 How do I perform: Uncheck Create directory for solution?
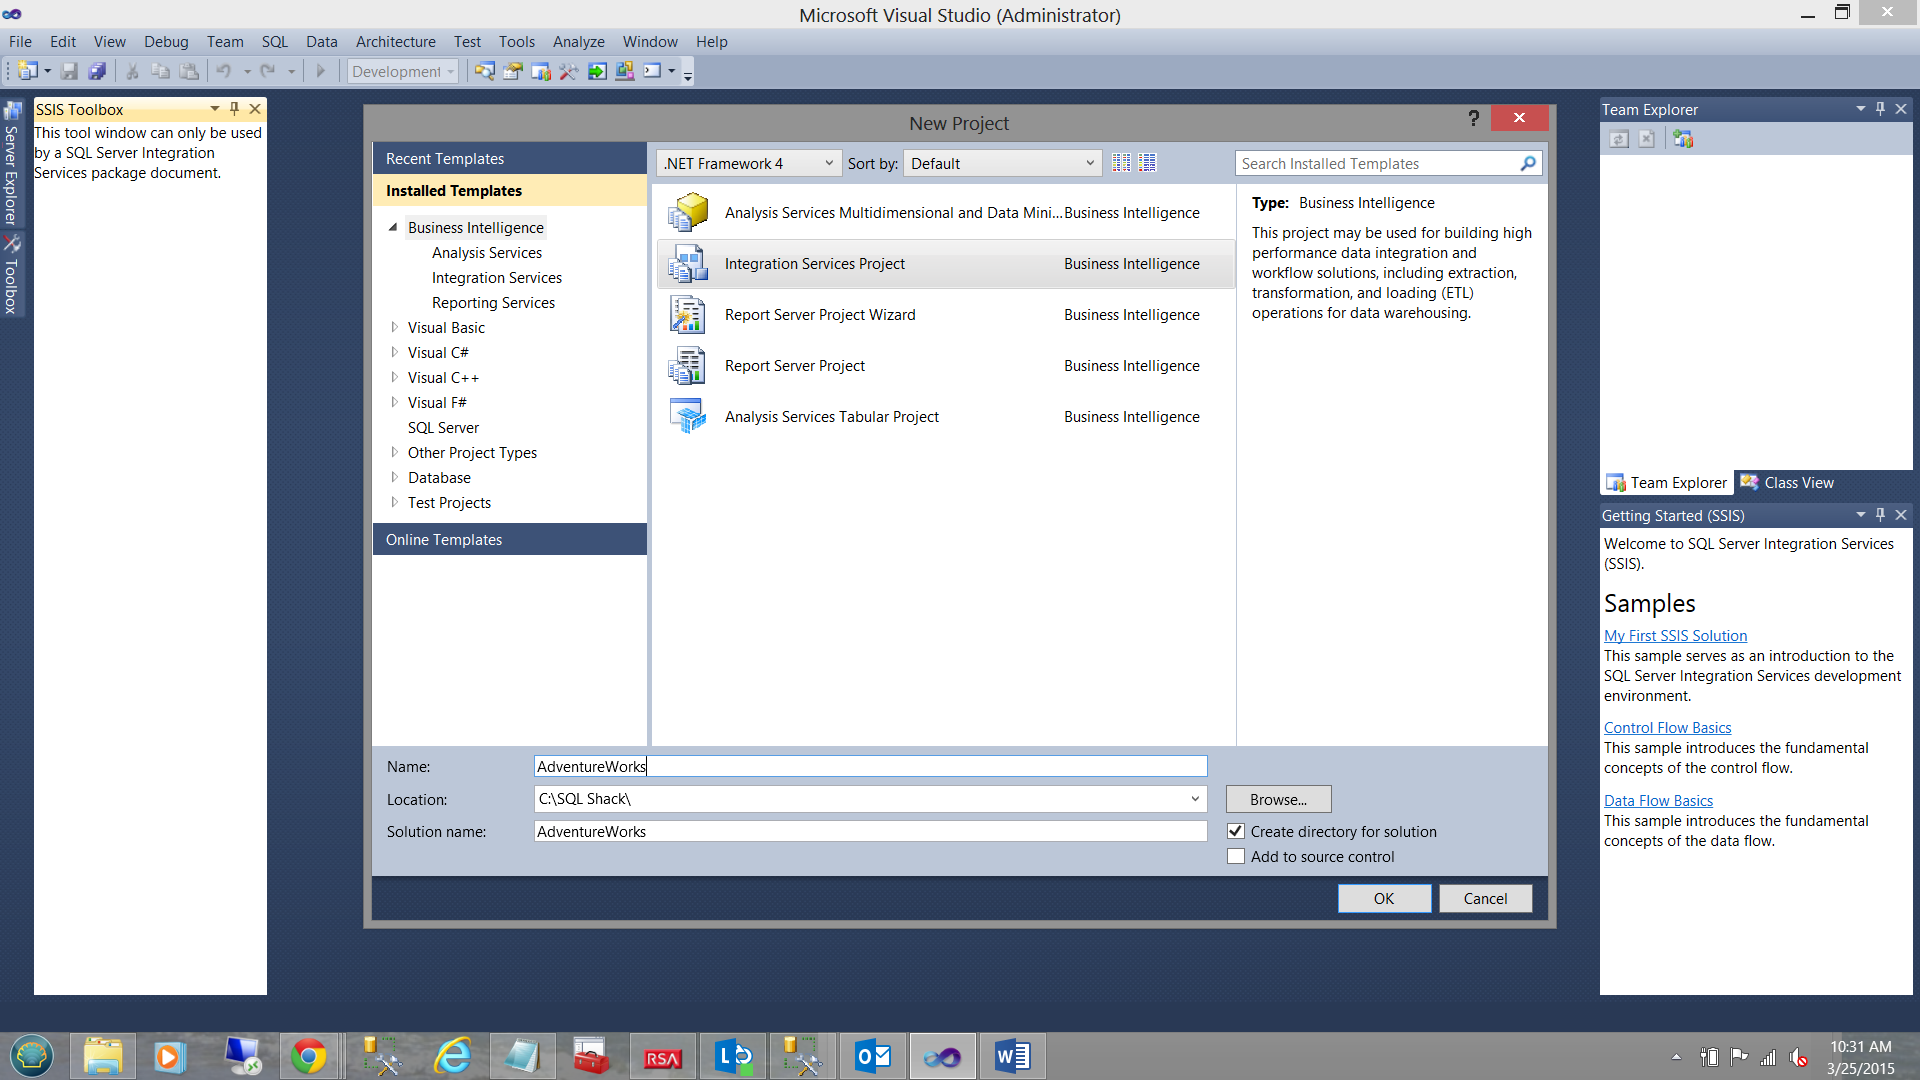point(1236,832)
